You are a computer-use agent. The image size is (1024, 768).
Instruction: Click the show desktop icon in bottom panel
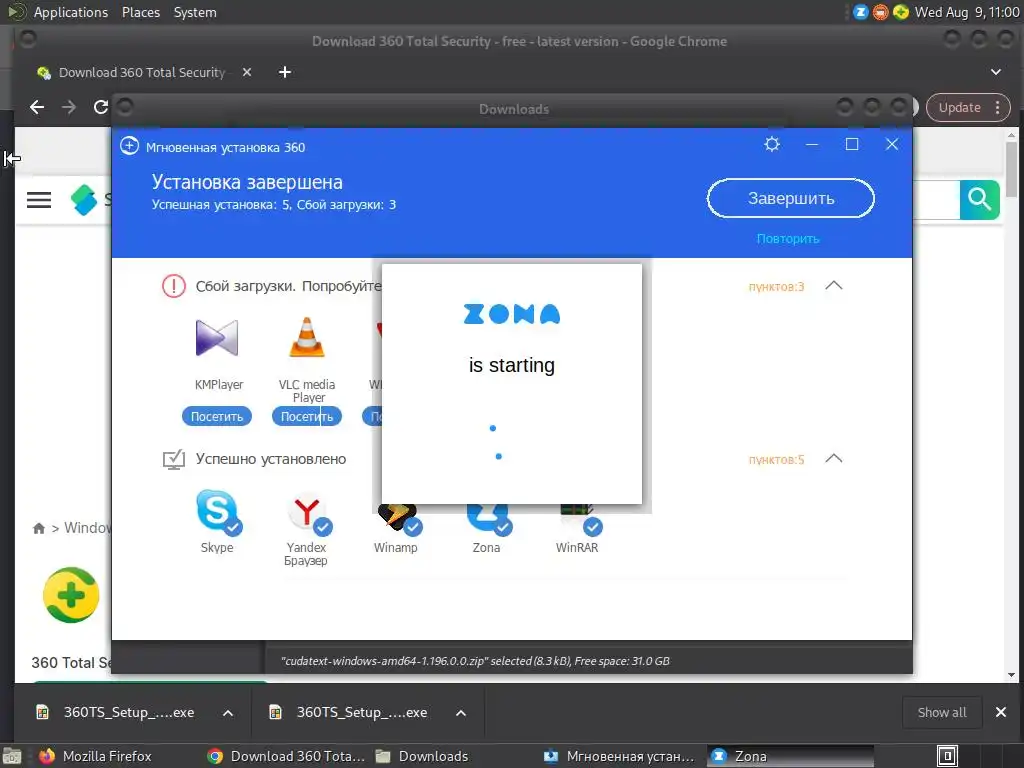point(12,756)
